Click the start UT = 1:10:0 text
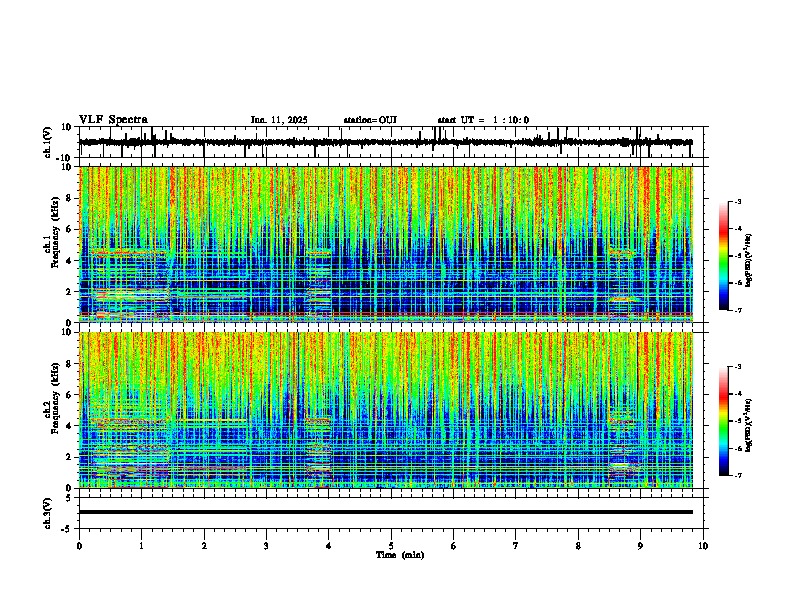Viewport: 792px width, 612px height. tap(483, 120)
